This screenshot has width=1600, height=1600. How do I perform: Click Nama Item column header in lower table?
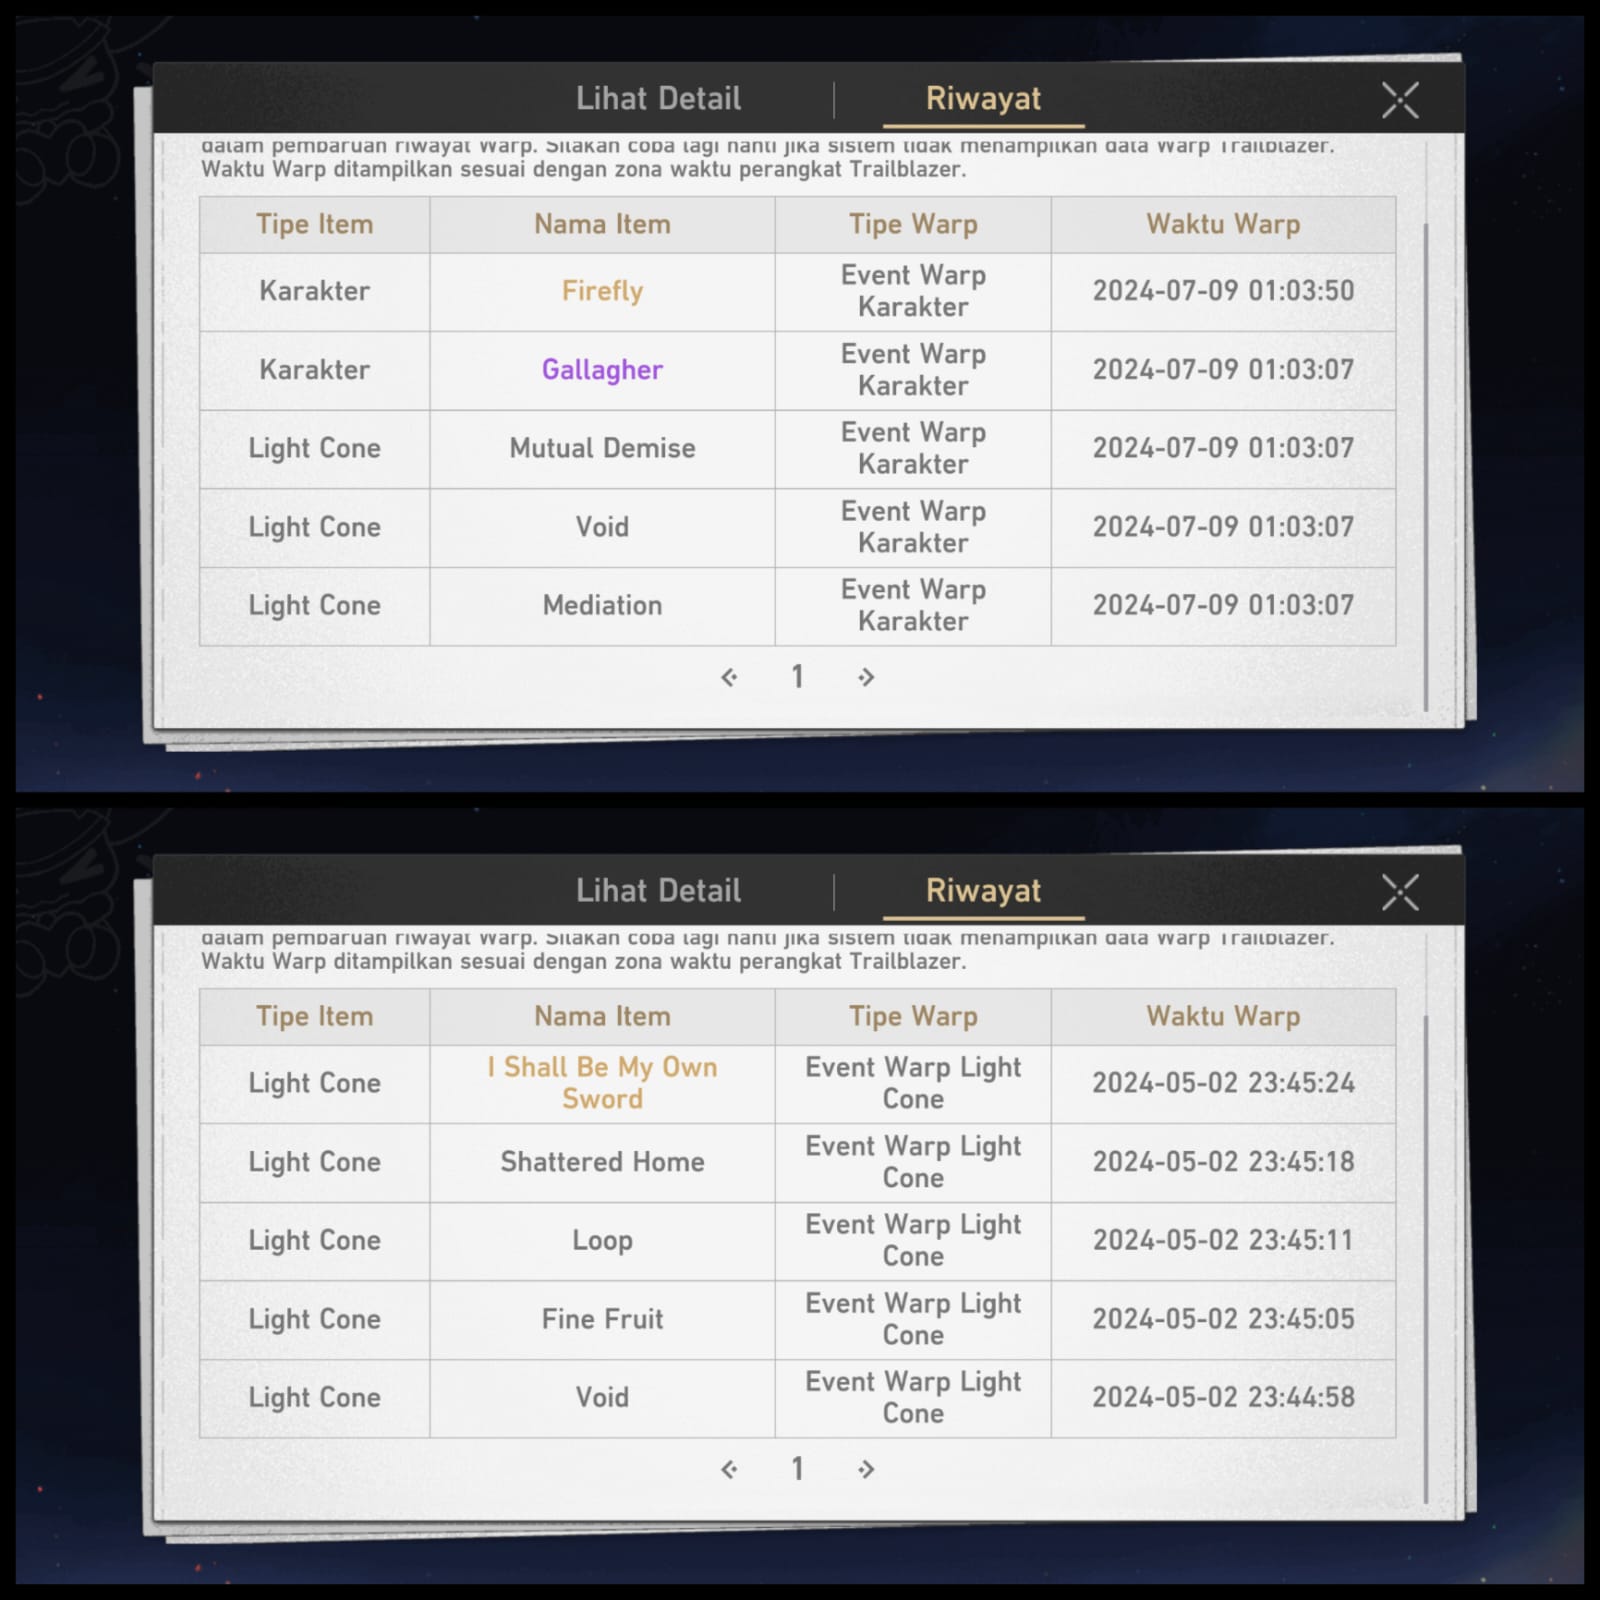pos(602,1016)
